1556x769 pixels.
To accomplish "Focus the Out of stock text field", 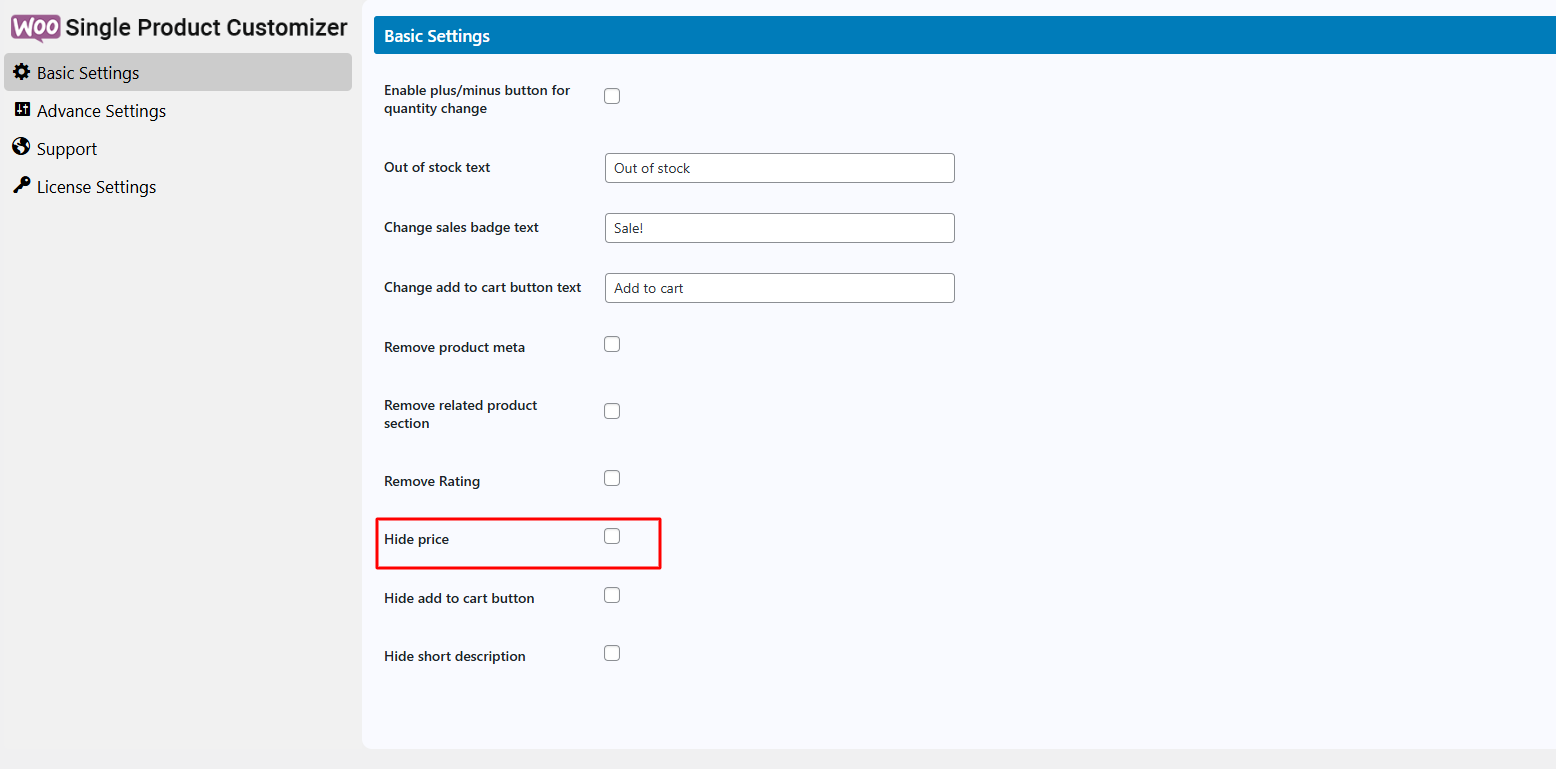I will click(779, 168).
